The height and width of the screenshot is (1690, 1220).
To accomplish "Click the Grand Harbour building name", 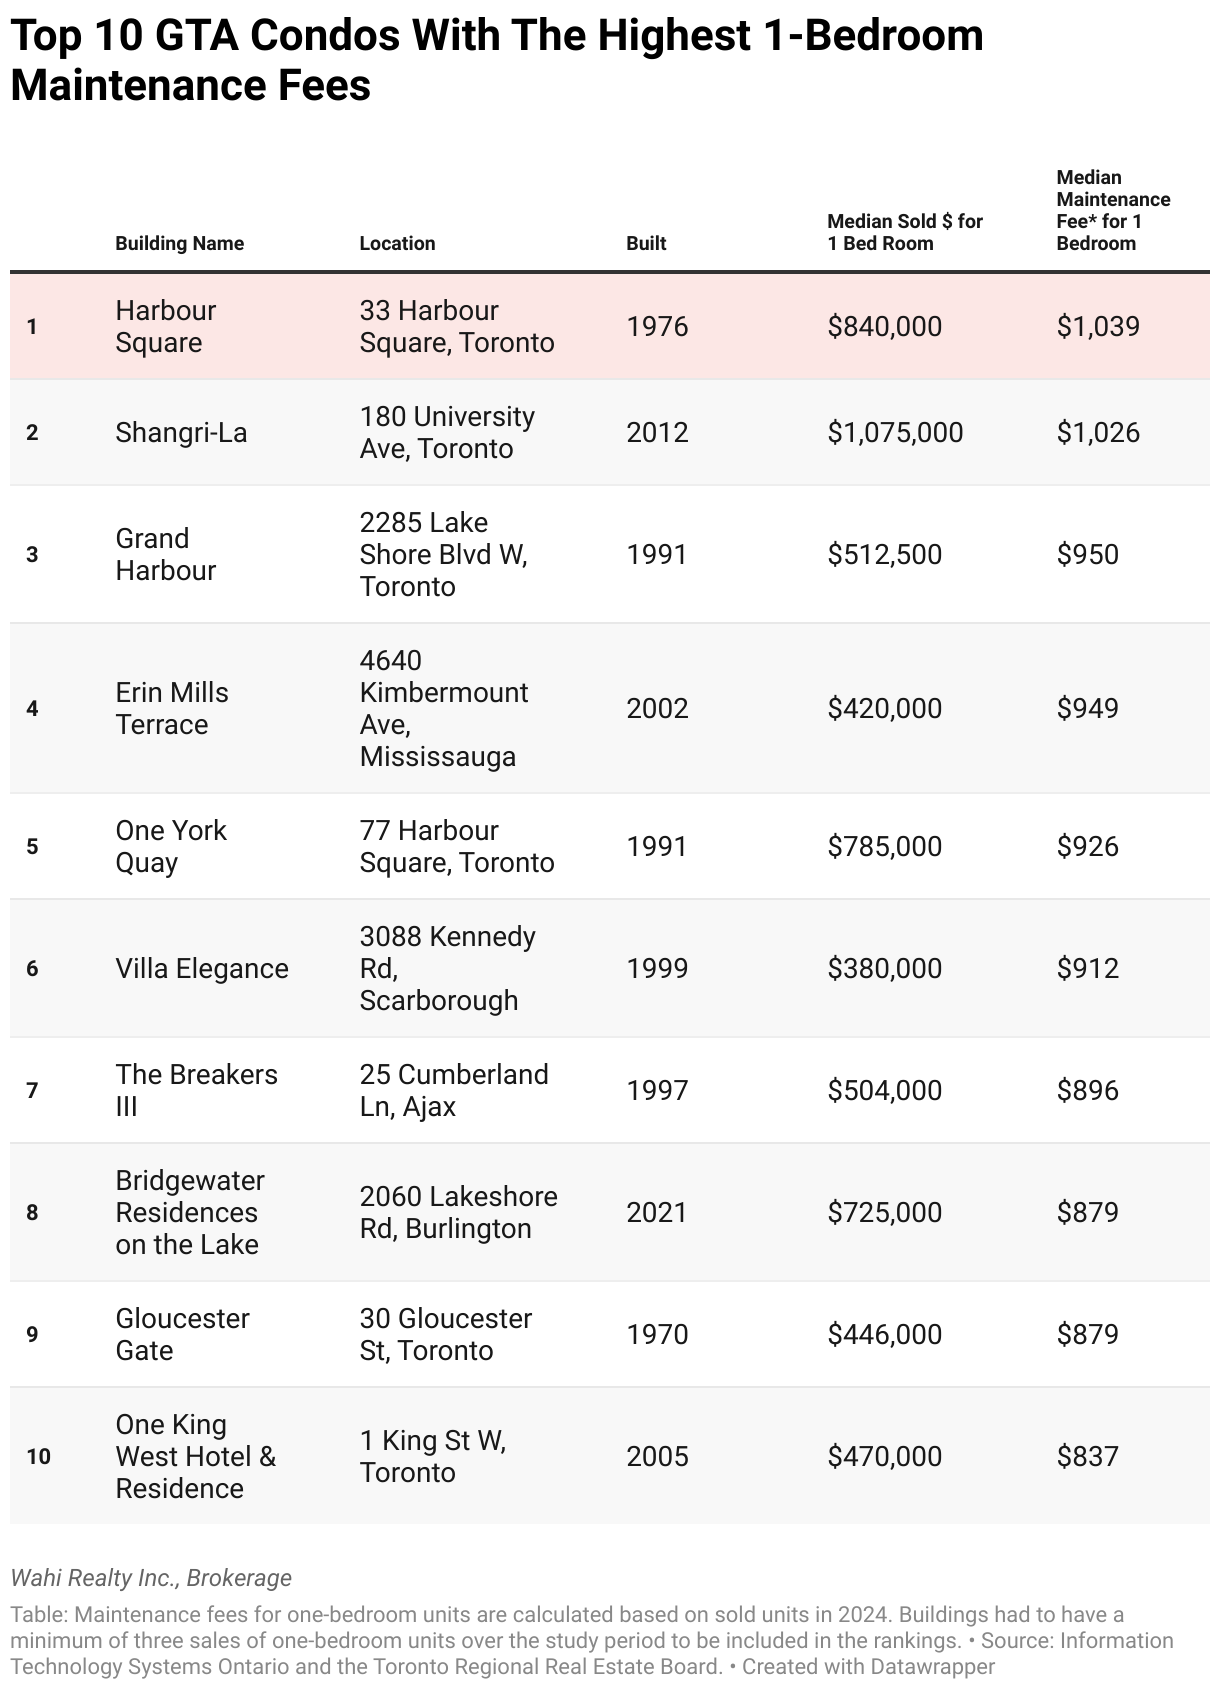I will pos(166,554).
